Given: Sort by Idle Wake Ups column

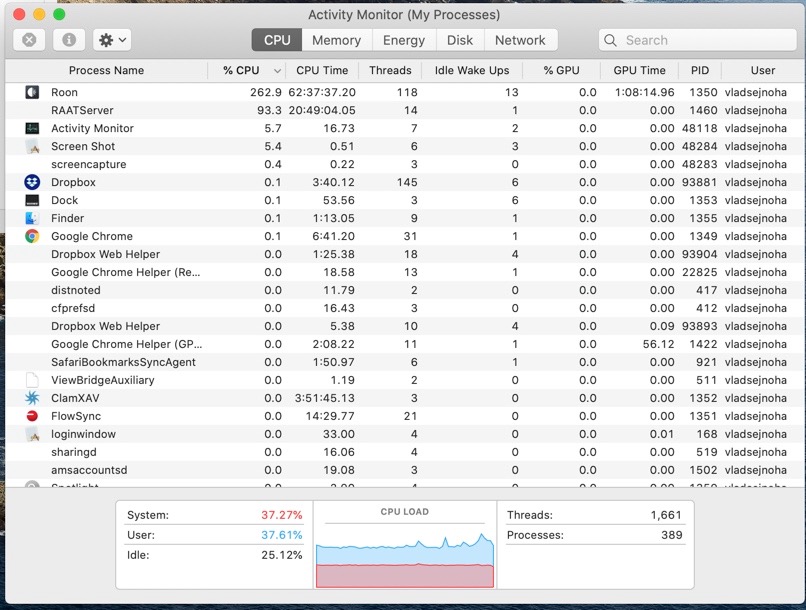Looking at the screenshot, I should (x=472, y=70).
